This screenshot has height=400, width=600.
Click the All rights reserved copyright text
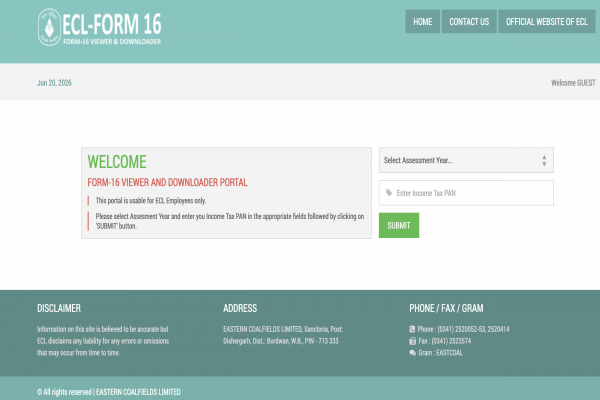[x=109, y=392]
